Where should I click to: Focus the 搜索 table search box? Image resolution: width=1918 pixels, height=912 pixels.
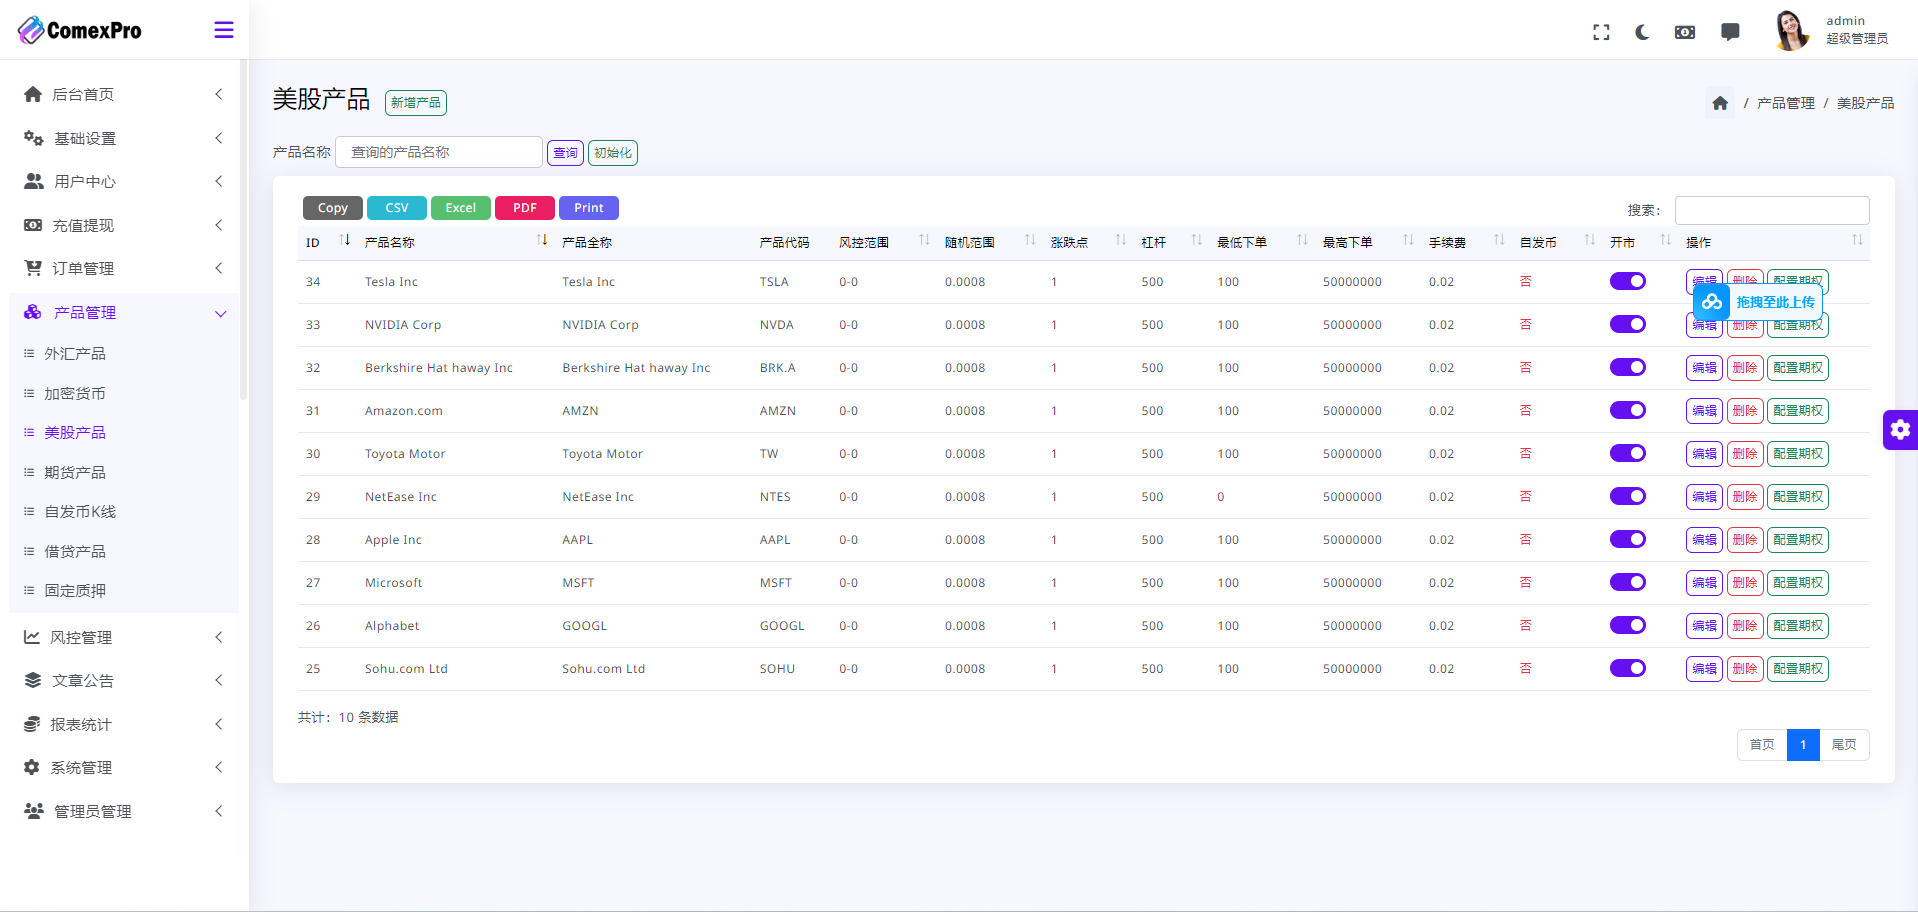point(1772,210)
